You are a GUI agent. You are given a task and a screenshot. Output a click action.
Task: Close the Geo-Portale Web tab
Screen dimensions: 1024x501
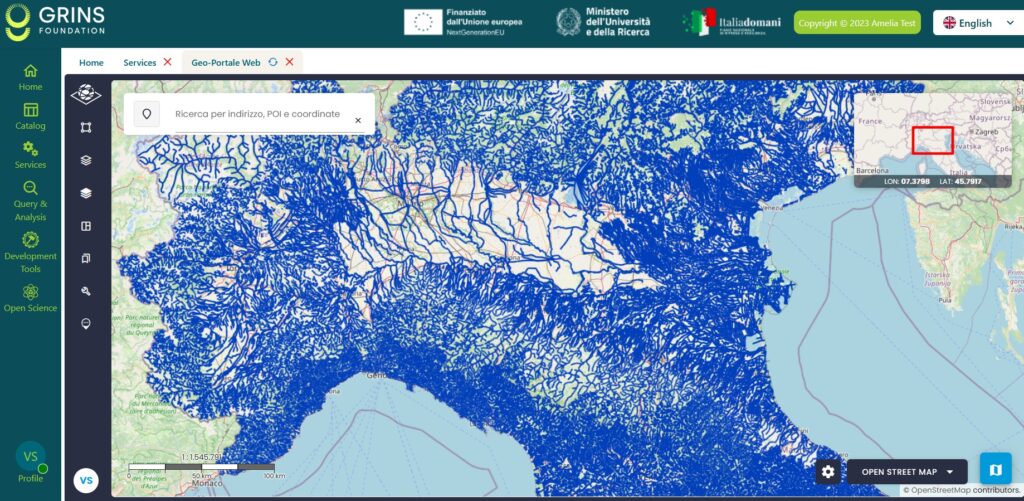(290, 62)
